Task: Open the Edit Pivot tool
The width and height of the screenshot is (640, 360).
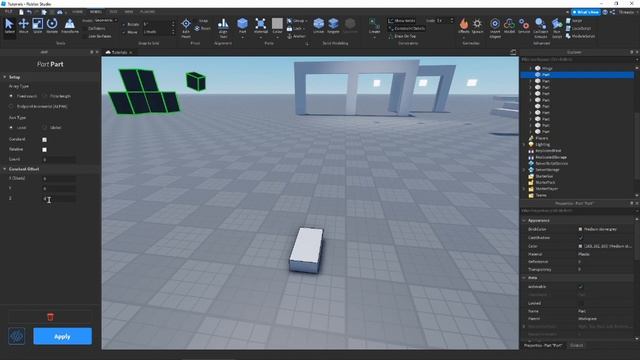Action: point(186,27)
